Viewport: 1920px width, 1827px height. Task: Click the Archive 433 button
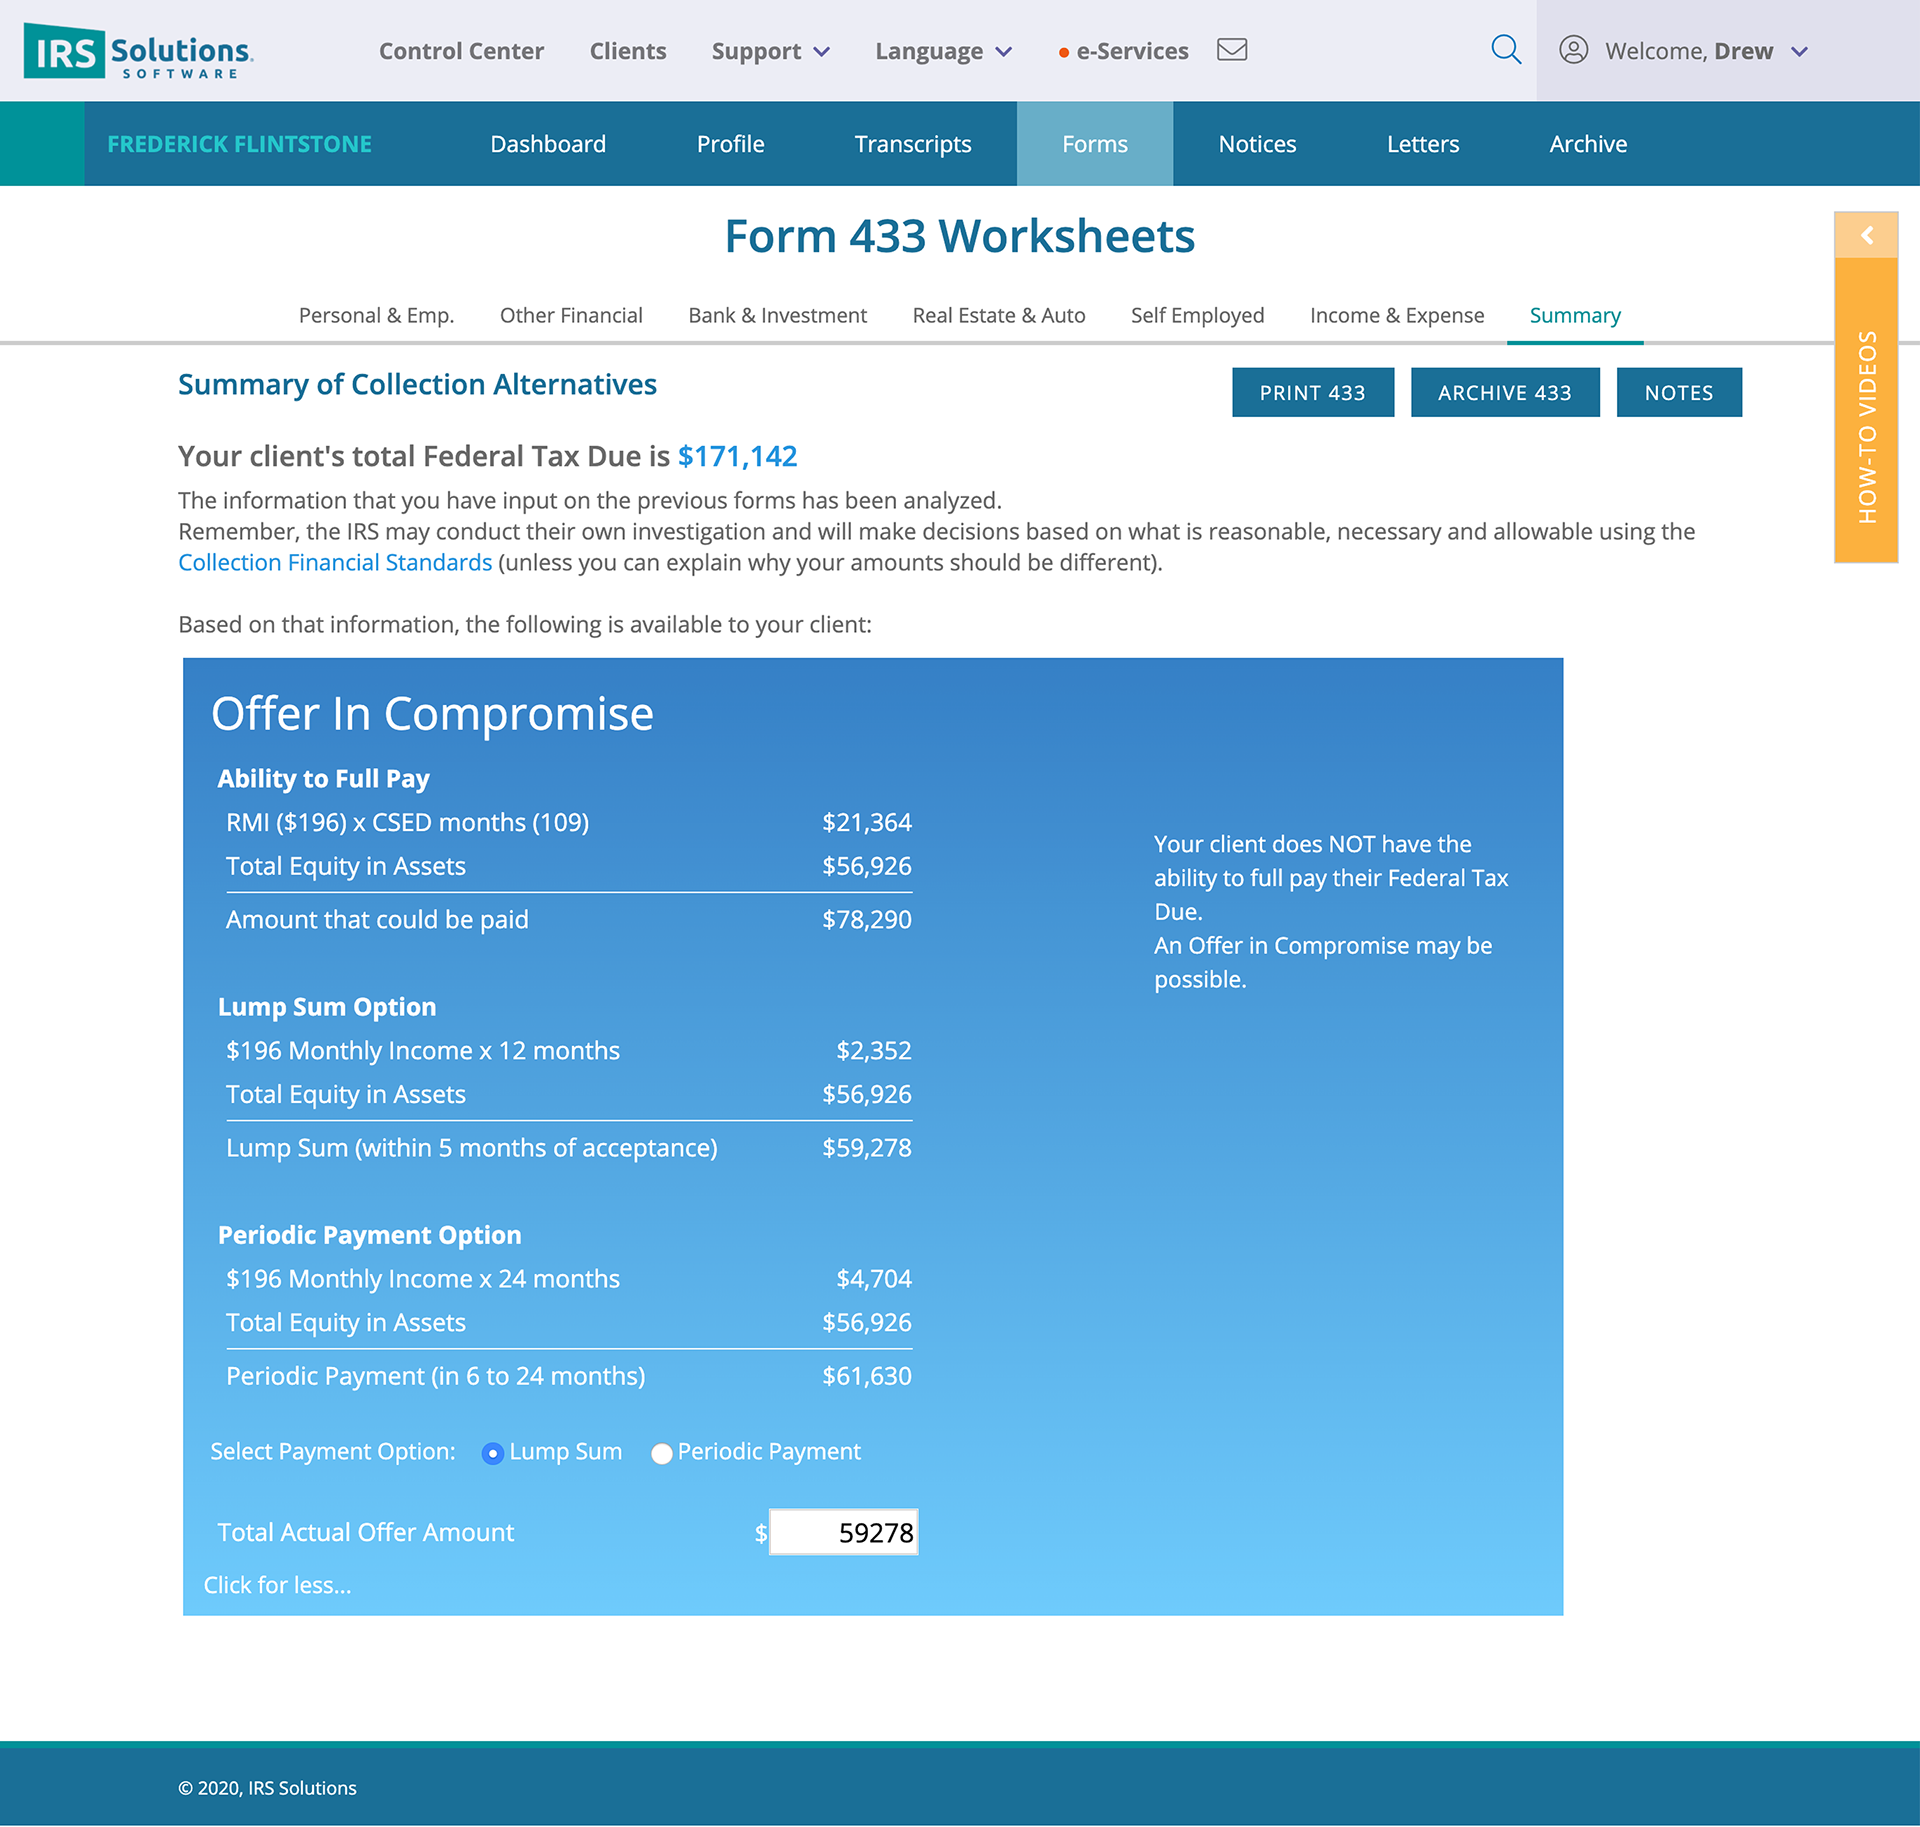[1504, 393]
